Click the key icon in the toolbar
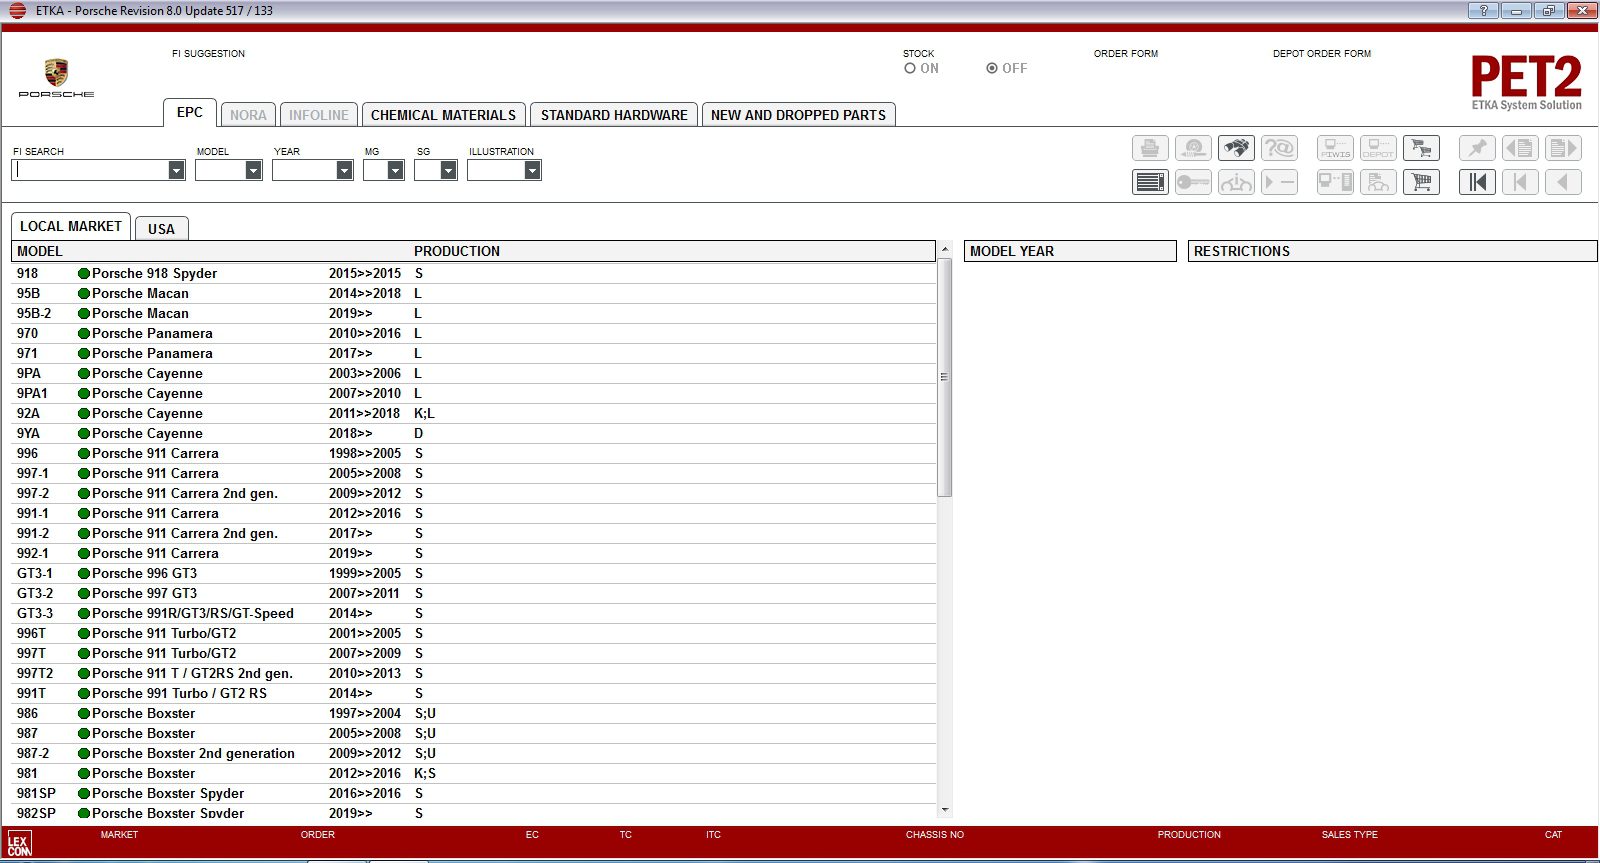The image size is (1600, 863). (x=1193, y=182)
